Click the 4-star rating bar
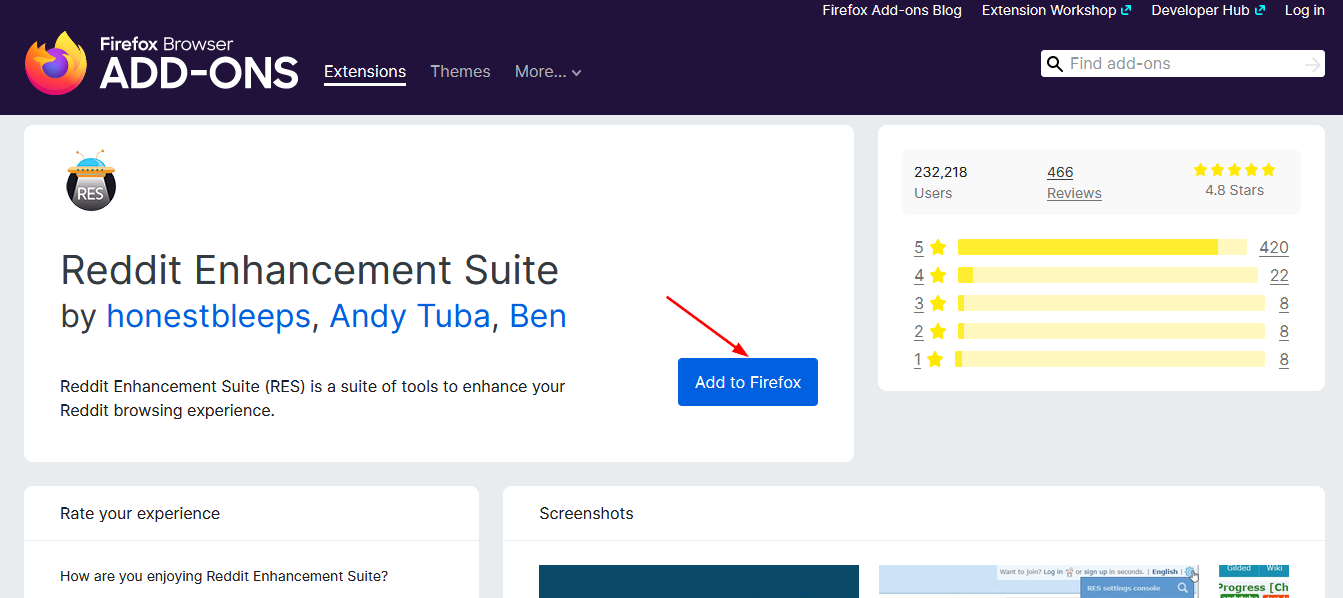This screenshot has height=598, width=1343. [1107, 275]
